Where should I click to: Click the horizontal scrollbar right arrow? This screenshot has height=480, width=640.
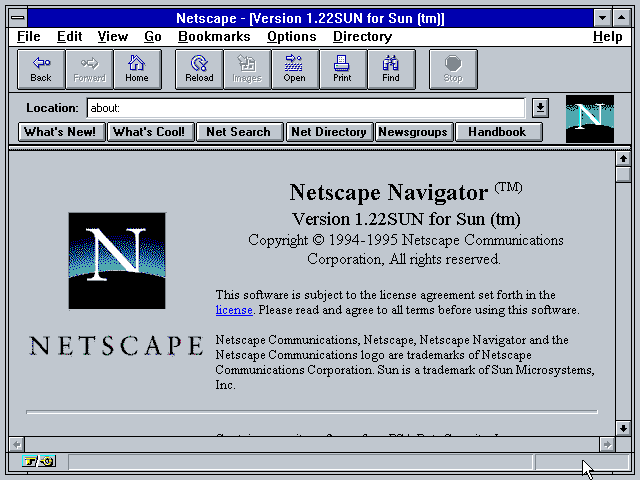click(607, 444)
